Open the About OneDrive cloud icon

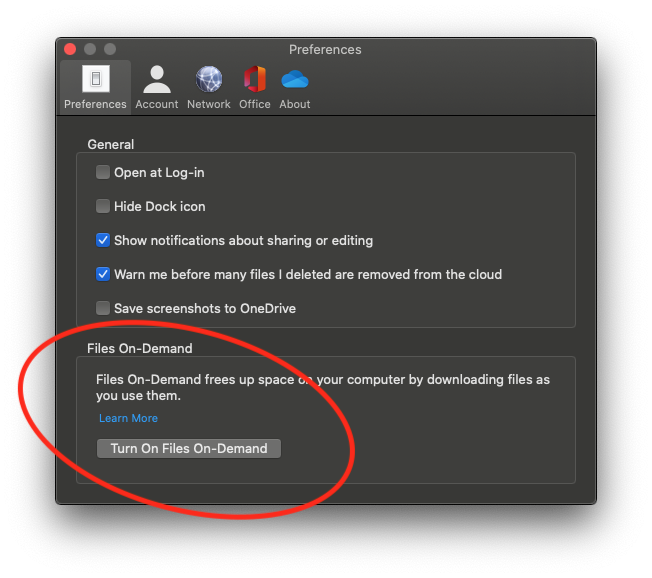click(x=295, y=79)
